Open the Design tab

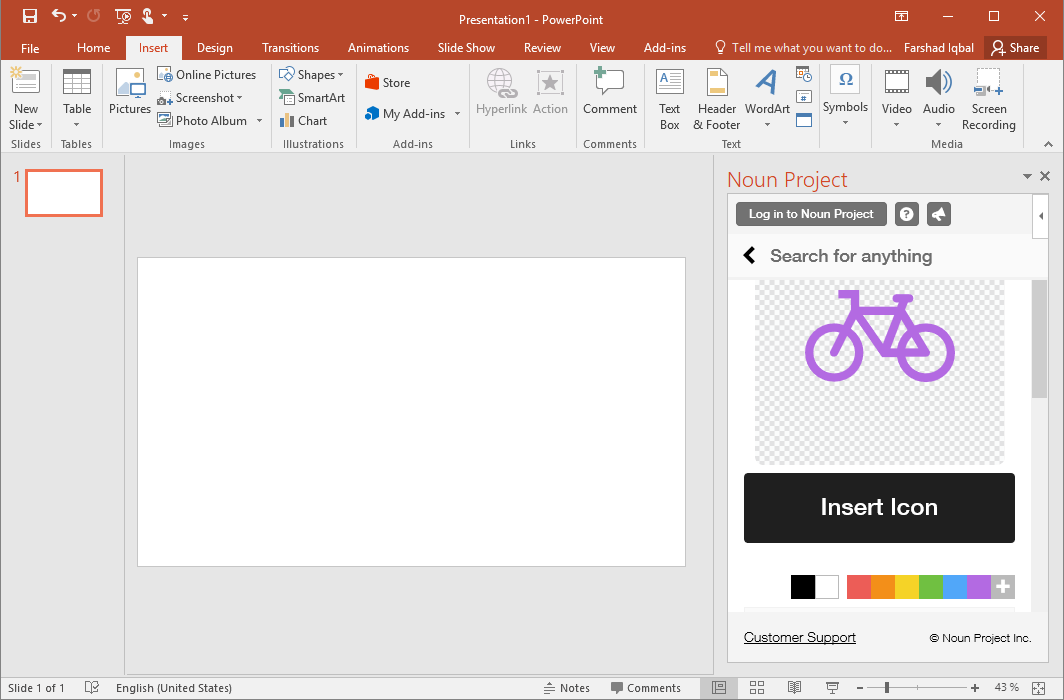click(214, 48)
